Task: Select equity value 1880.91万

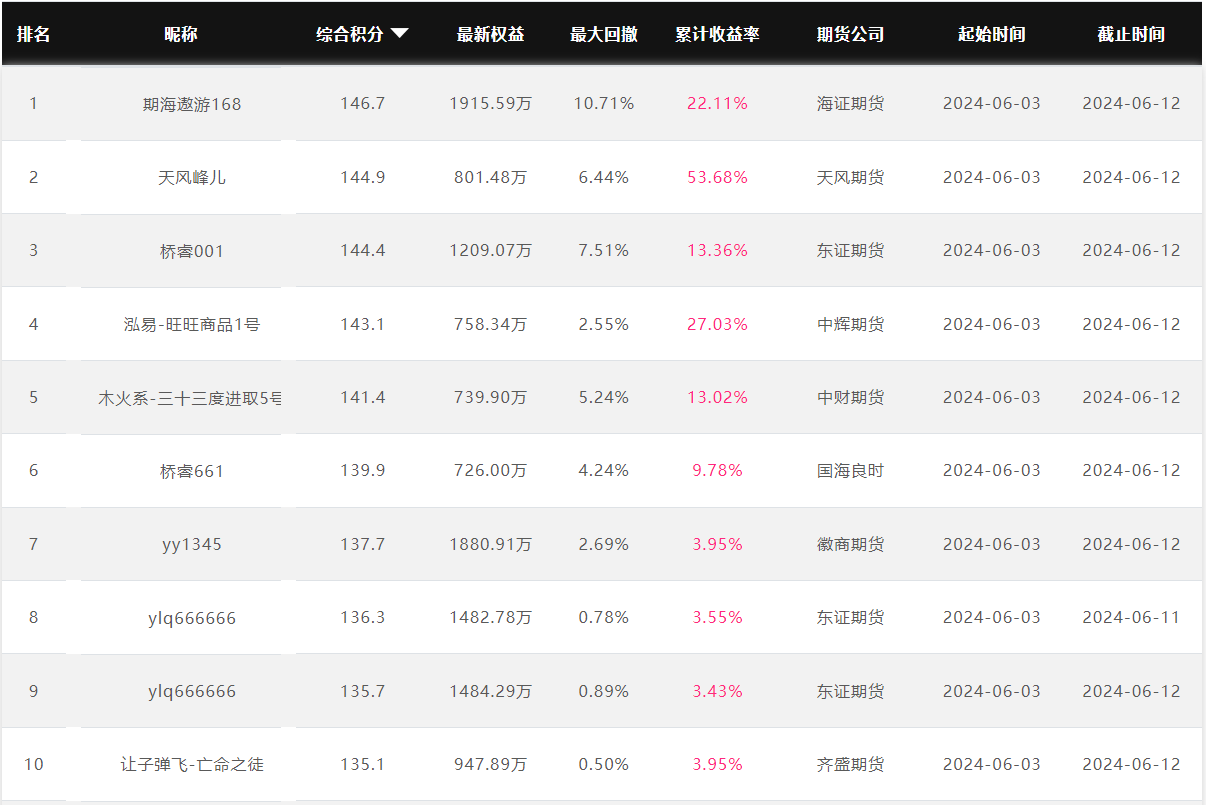Action: pos(491,544)
